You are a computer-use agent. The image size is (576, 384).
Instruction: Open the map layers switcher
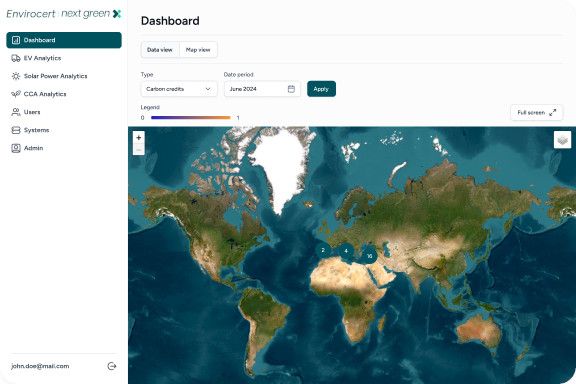[562, 140]
